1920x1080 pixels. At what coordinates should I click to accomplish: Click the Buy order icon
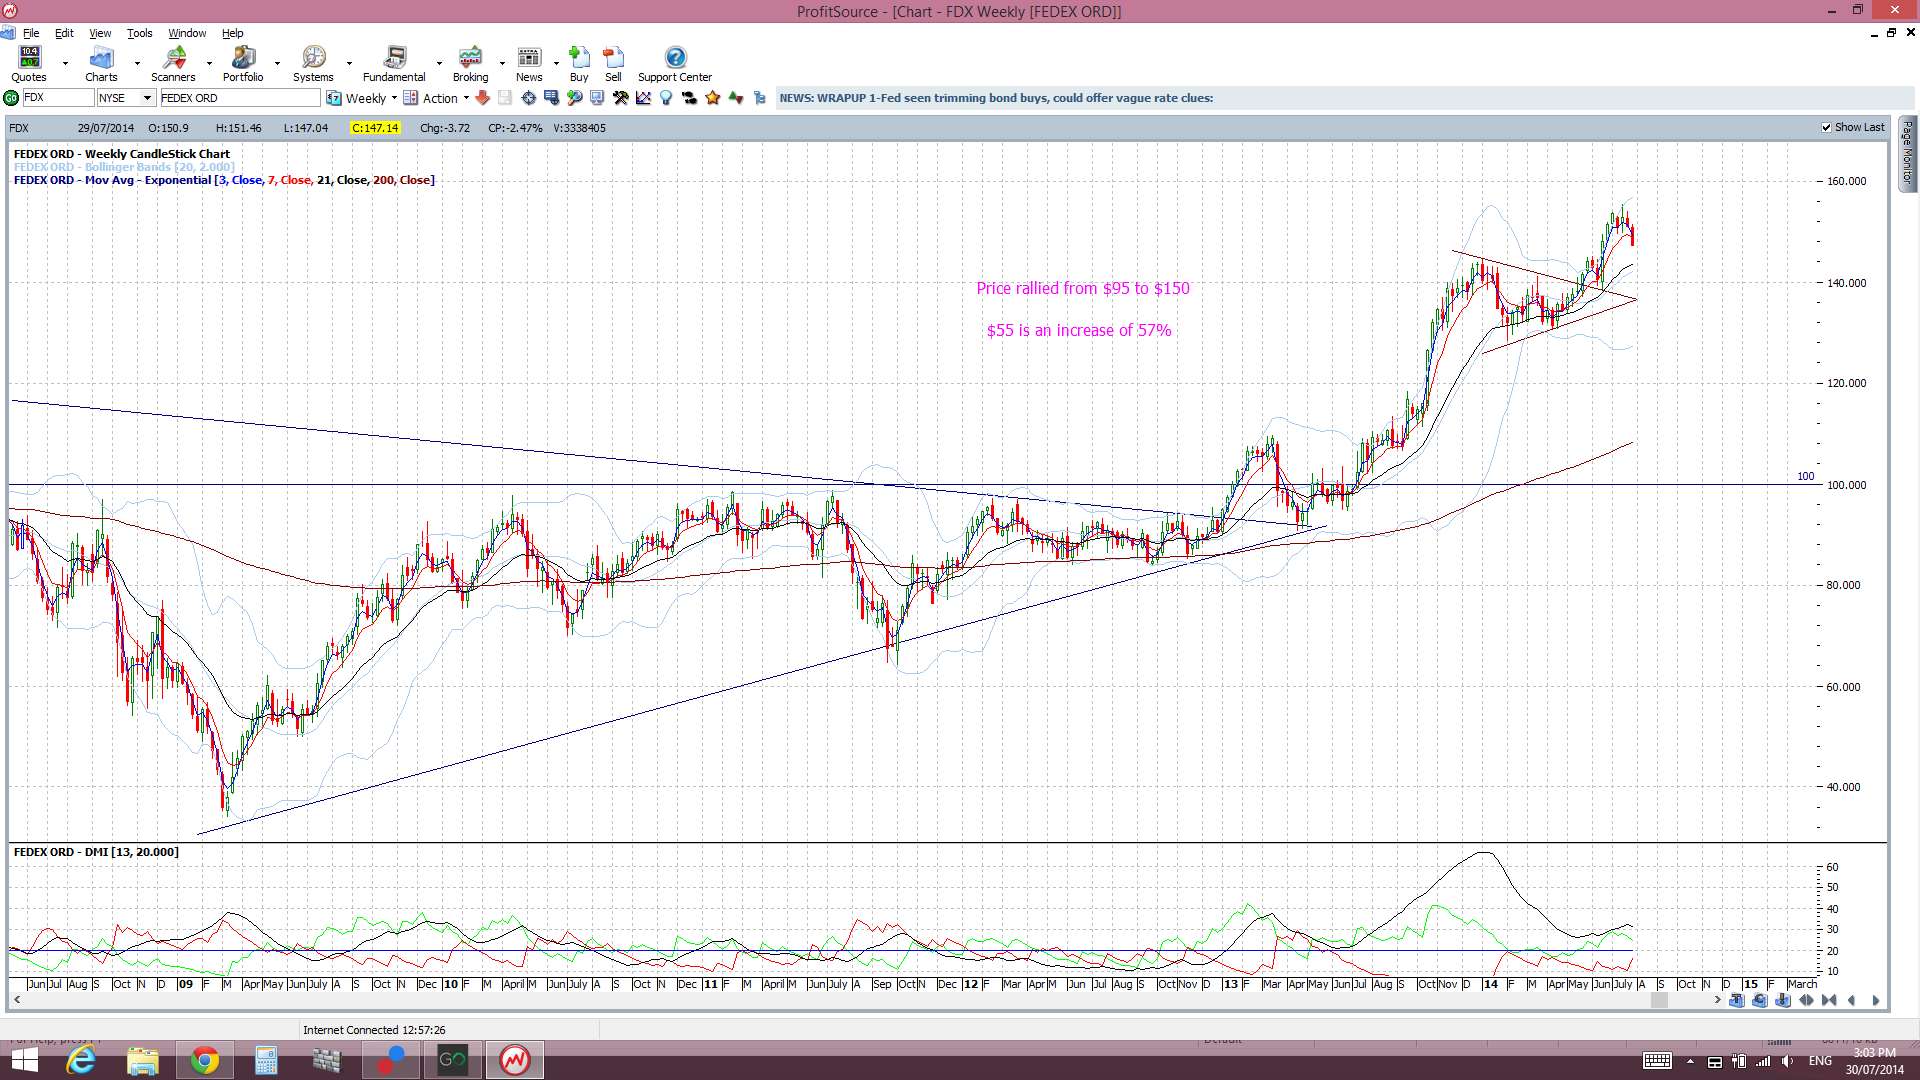tap(579, 64)
